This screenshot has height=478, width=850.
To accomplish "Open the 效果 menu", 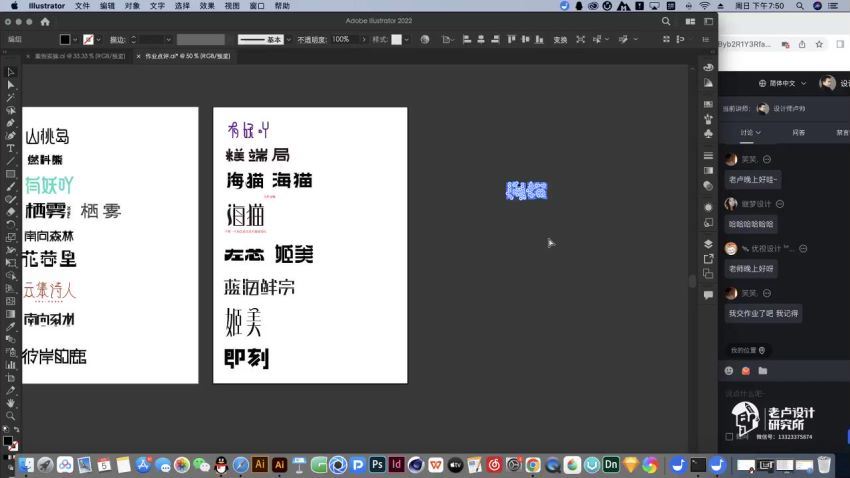I will tap(207, 6).
